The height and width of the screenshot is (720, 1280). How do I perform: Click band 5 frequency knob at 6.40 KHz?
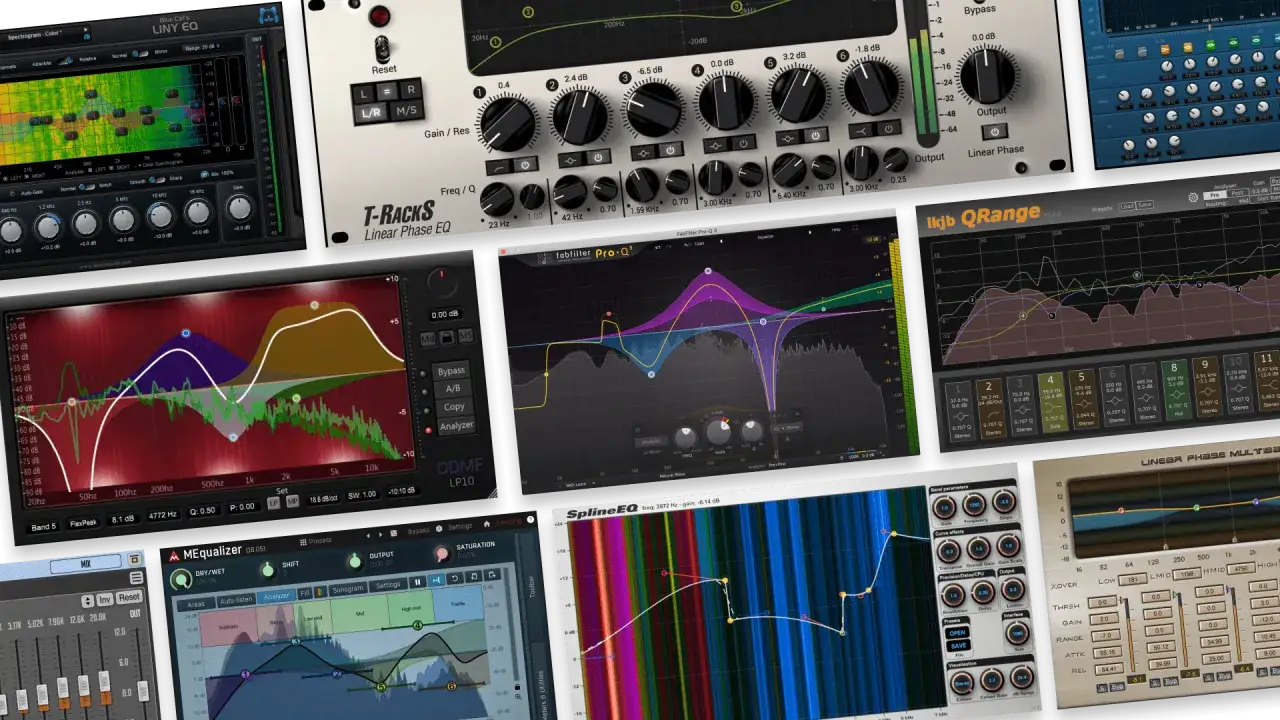point(789,169)
